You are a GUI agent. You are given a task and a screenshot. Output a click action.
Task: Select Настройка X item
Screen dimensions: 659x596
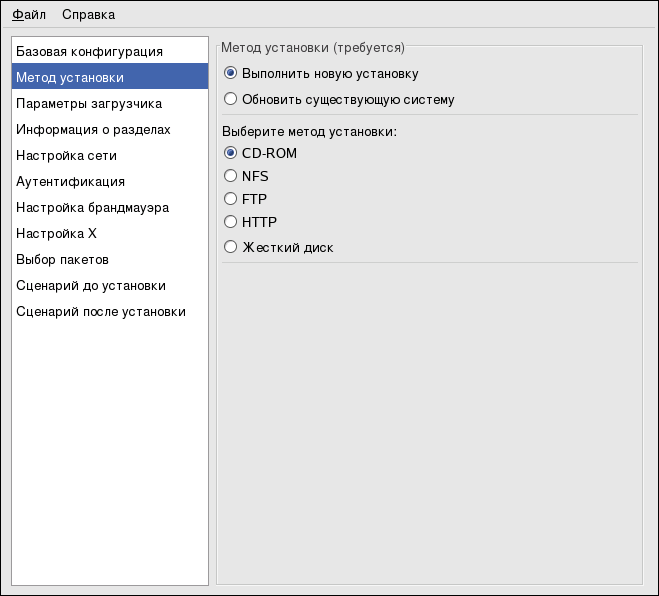(x=56, y=233)
